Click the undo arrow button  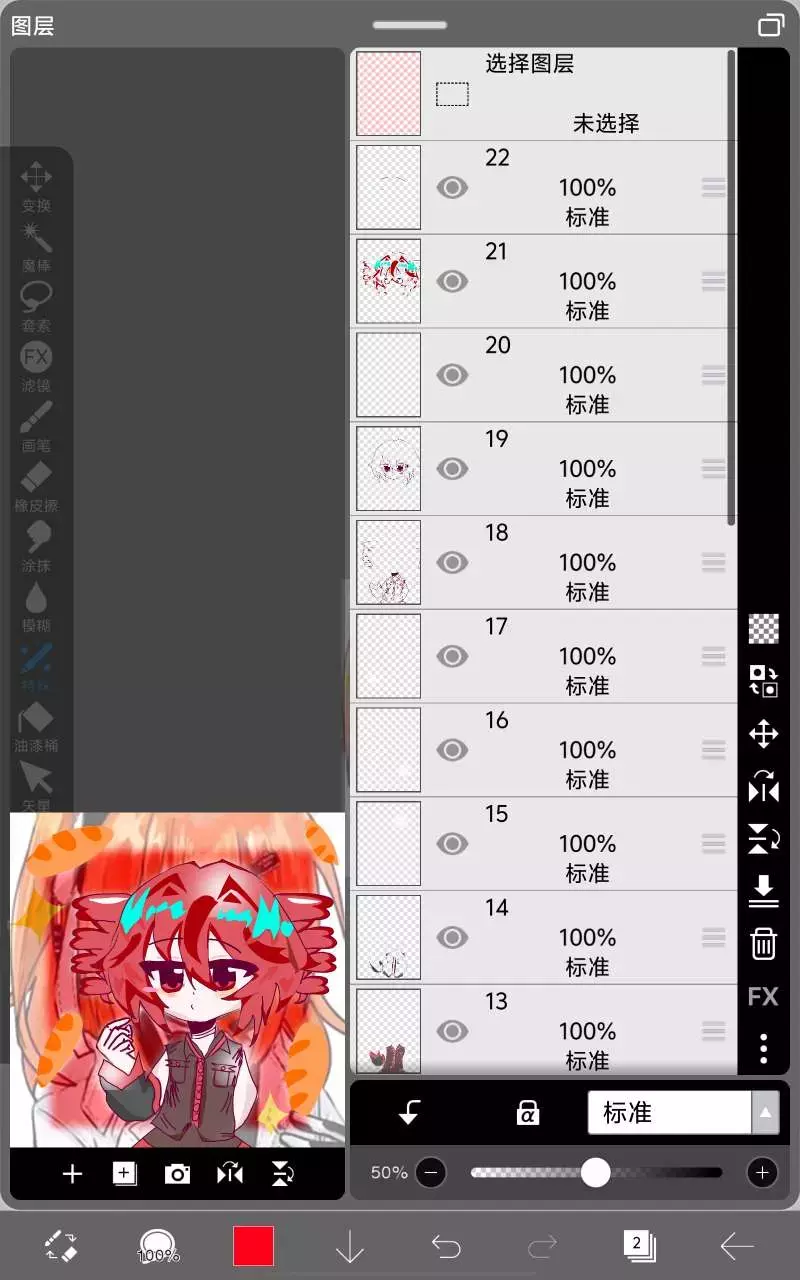coord(446,1246)
